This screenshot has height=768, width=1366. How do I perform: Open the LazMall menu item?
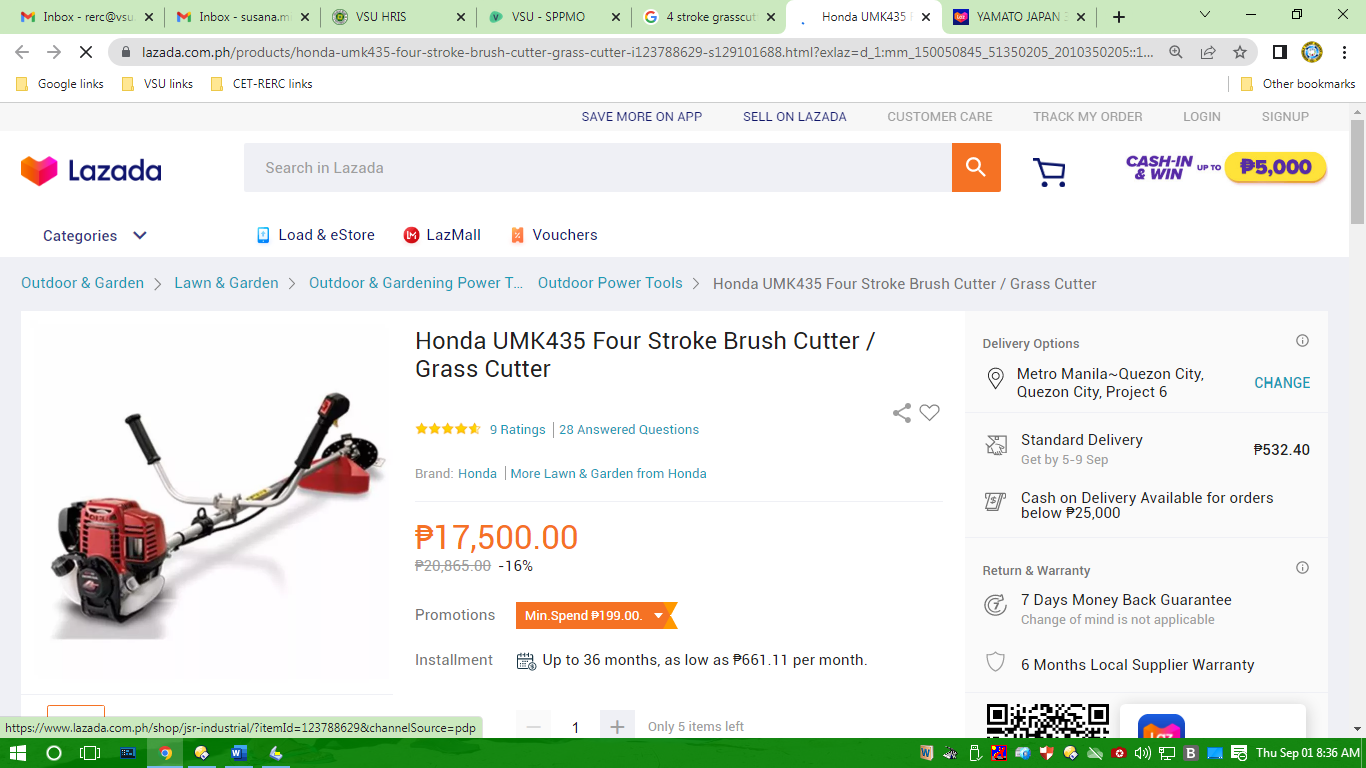pos(442,235)
